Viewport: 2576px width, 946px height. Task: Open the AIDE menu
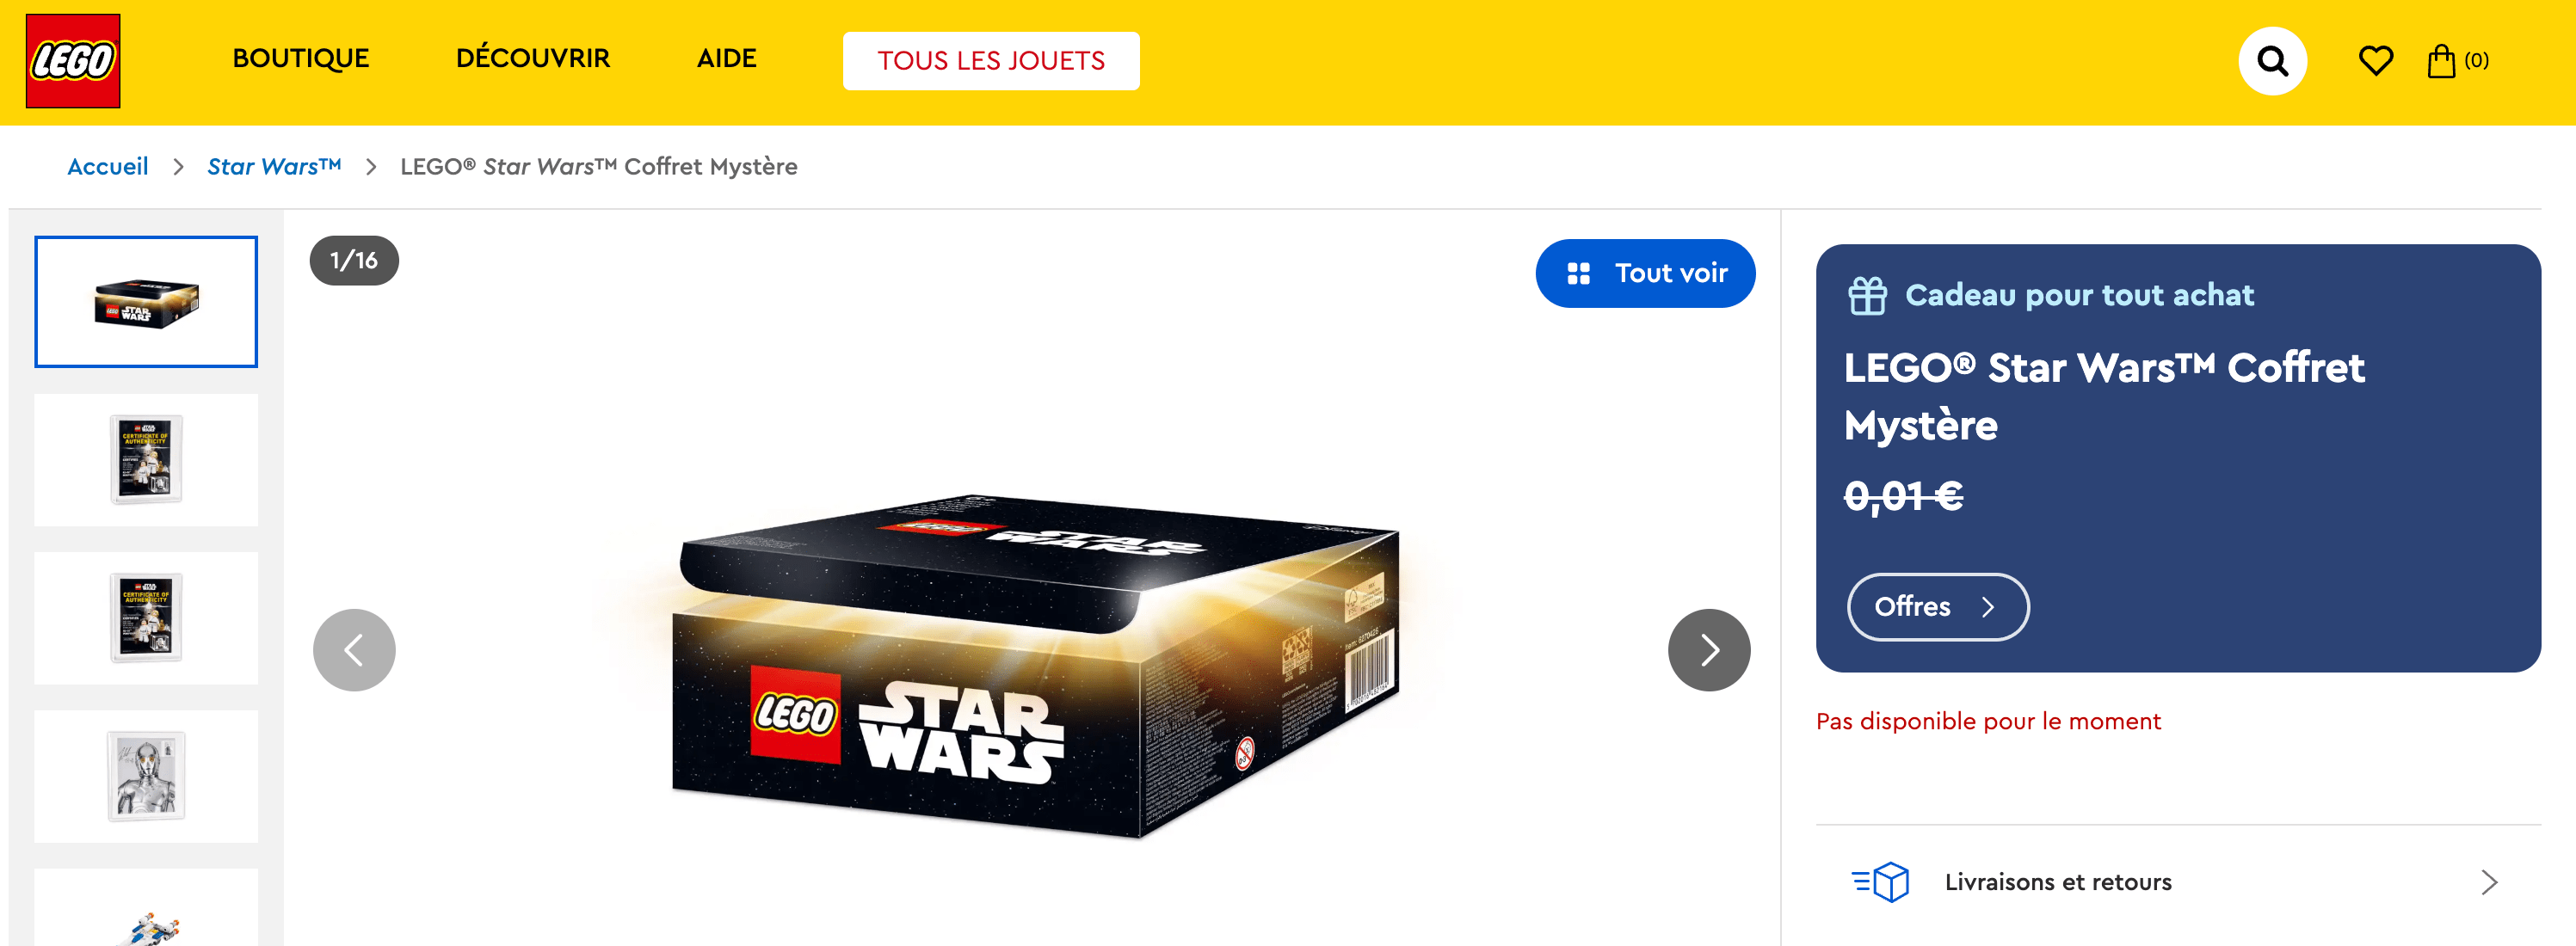(726, 59)
